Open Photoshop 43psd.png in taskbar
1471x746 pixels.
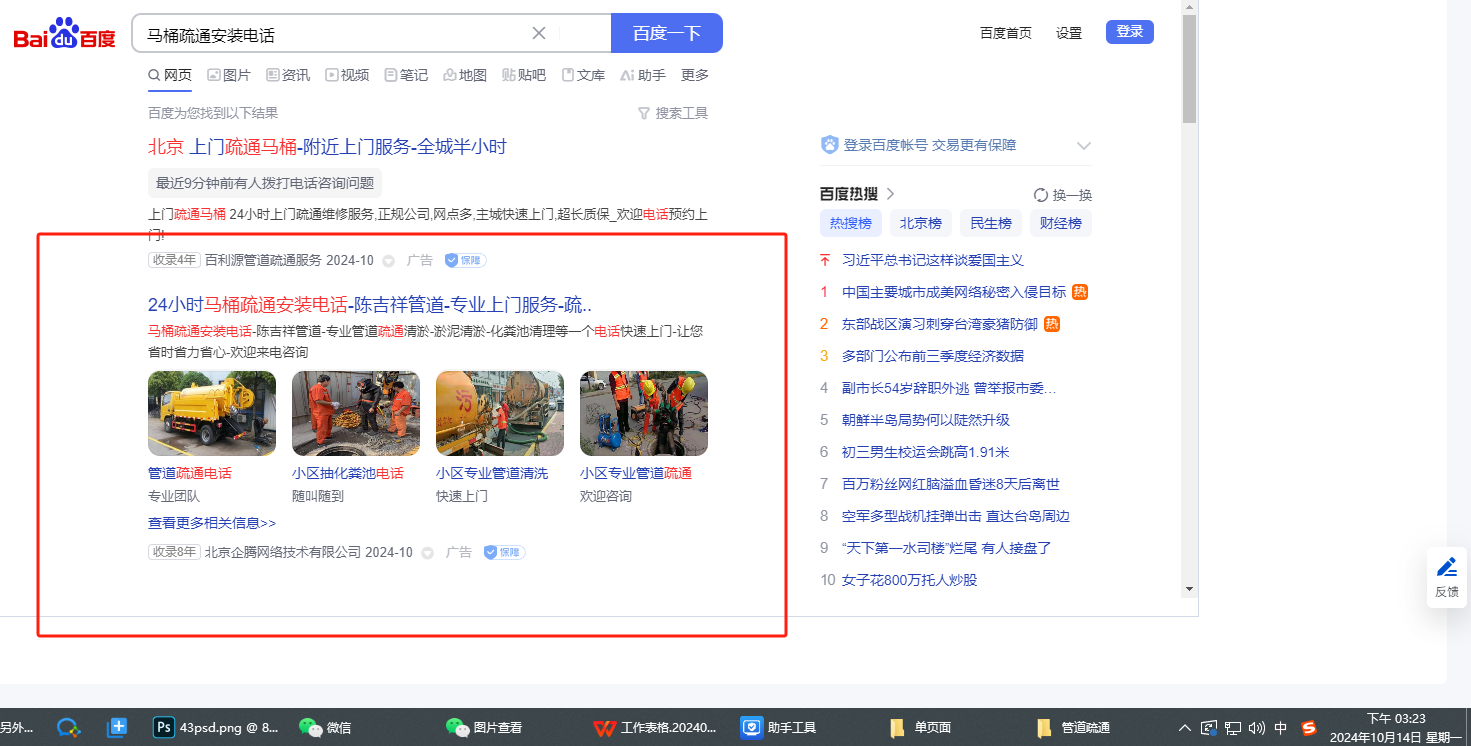pos(217,727)
